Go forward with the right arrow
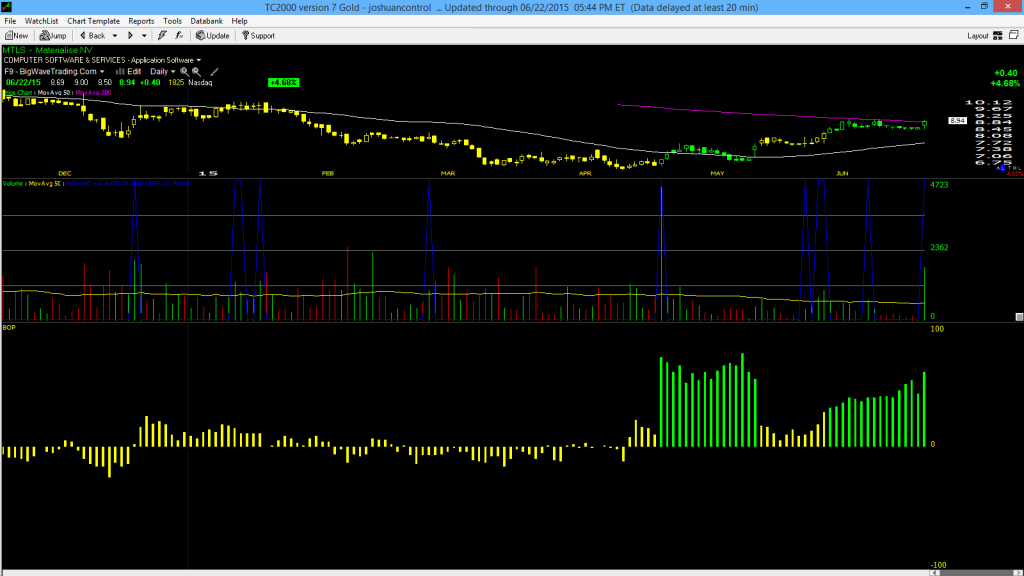The width and height of the screenshot is (1024, 576). tap(130, 36)
